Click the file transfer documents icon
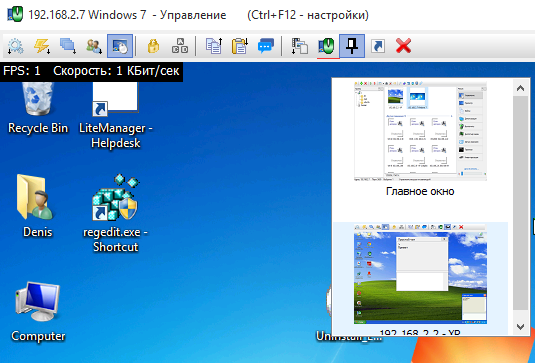The height and width of the screenshot is (363, 535). [x=300, y=46]
